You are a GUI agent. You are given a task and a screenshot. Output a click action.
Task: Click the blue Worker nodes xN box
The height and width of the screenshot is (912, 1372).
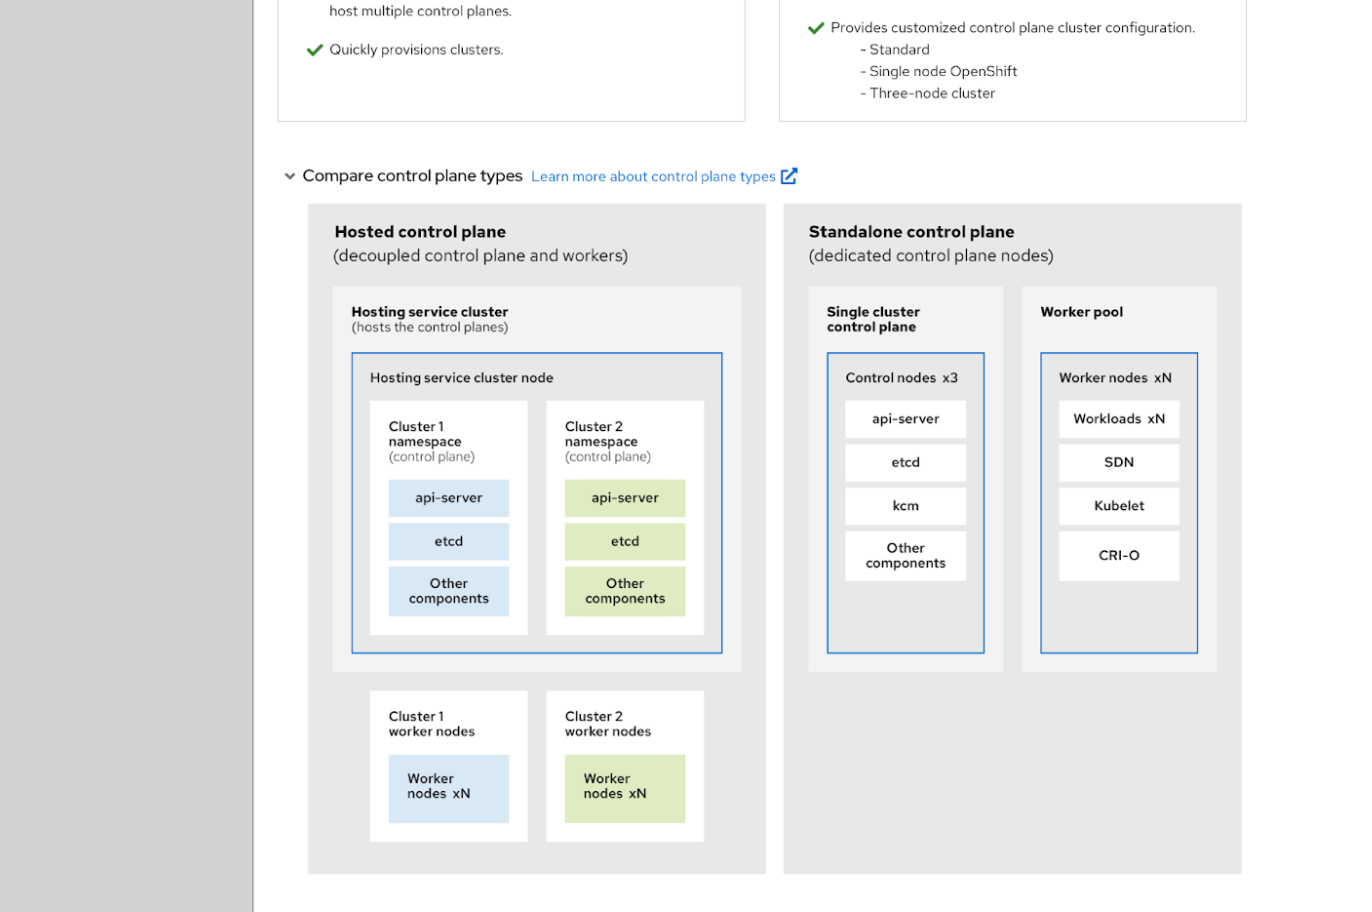[x=448, y=788]
